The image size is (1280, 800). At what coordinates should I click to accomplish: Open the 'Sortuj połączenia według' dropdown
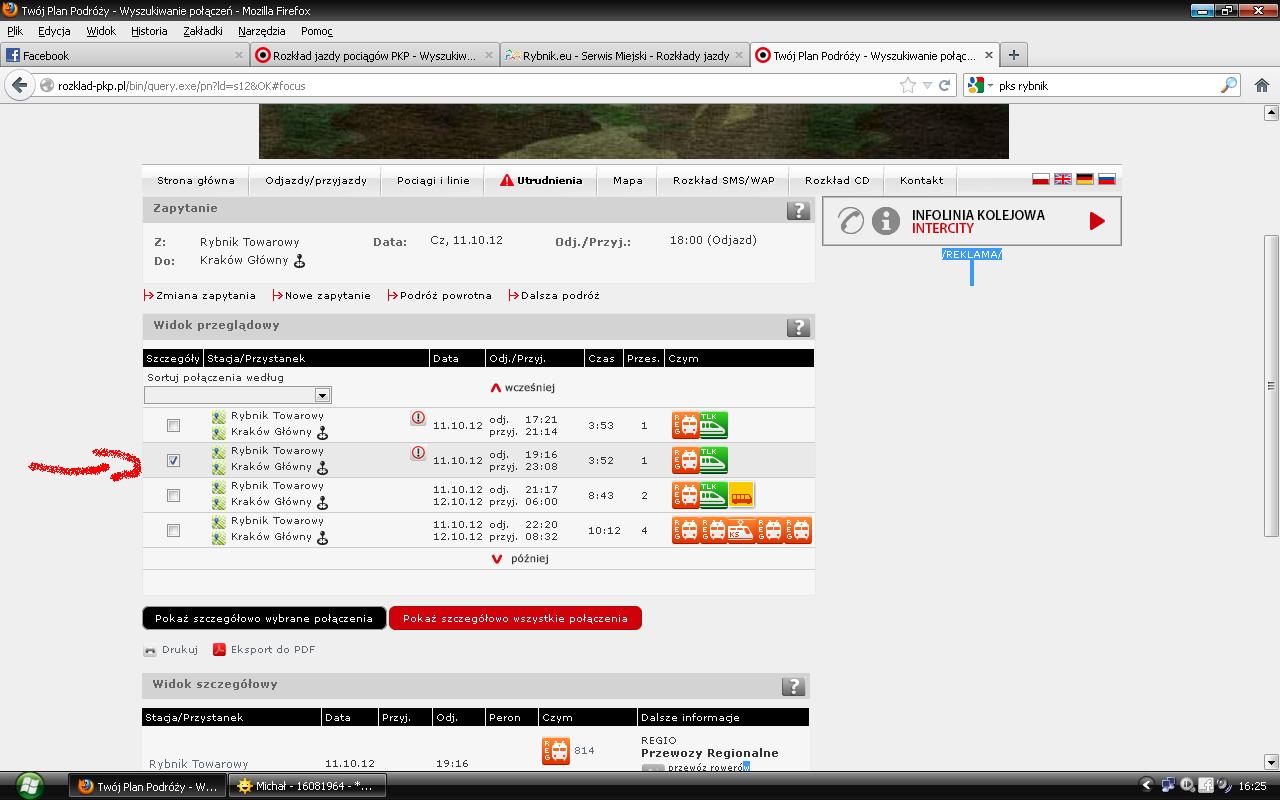[x=238, y=395]
